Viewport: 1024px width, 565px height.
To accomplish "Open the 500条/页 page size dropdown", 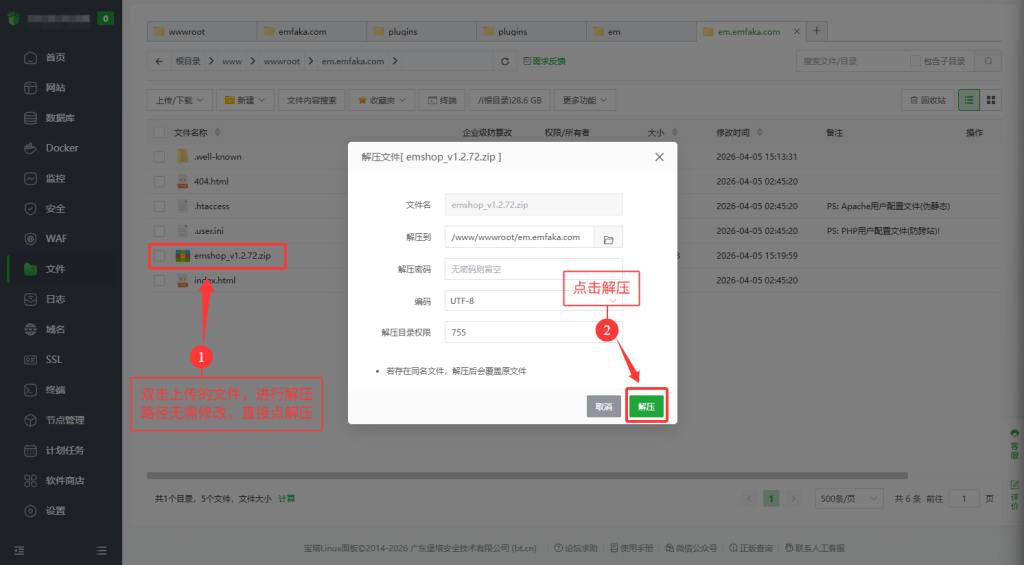I will (x=849, y=499).
